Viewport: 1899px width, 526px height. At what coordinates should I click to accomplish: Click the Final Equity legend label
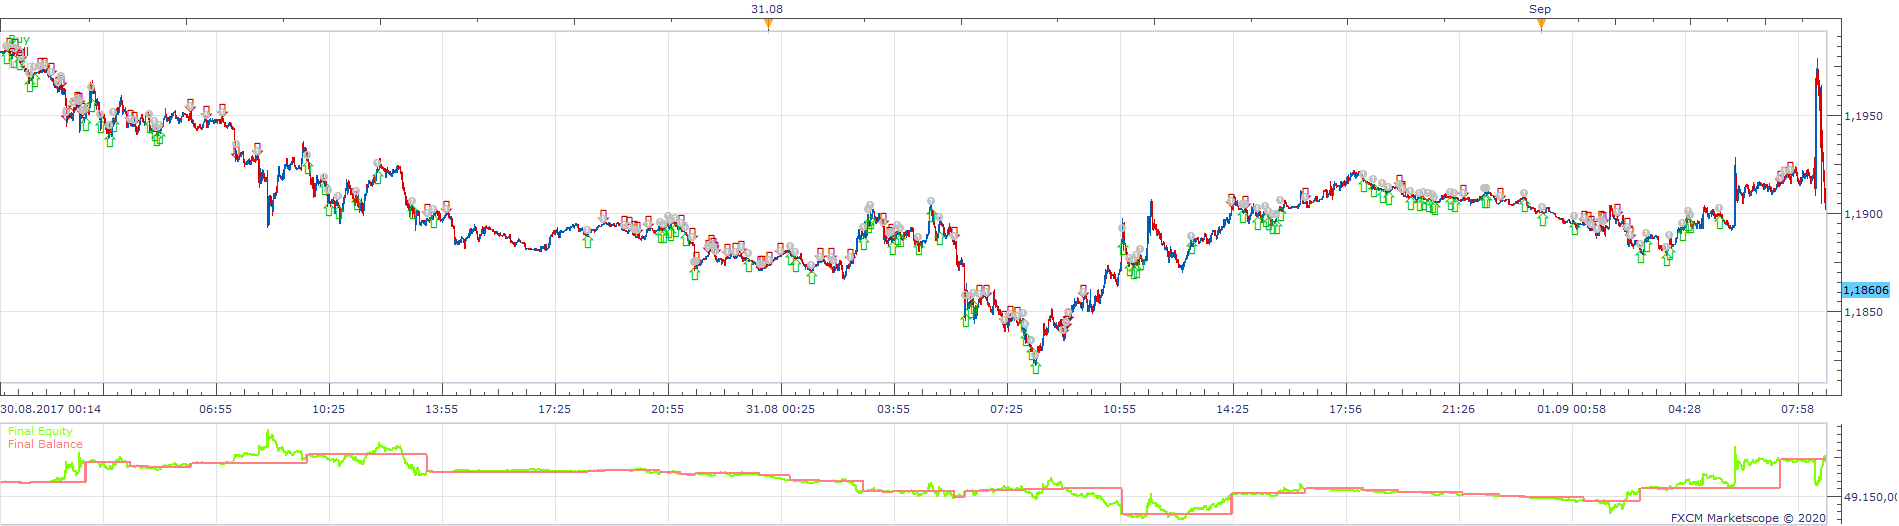40,432
